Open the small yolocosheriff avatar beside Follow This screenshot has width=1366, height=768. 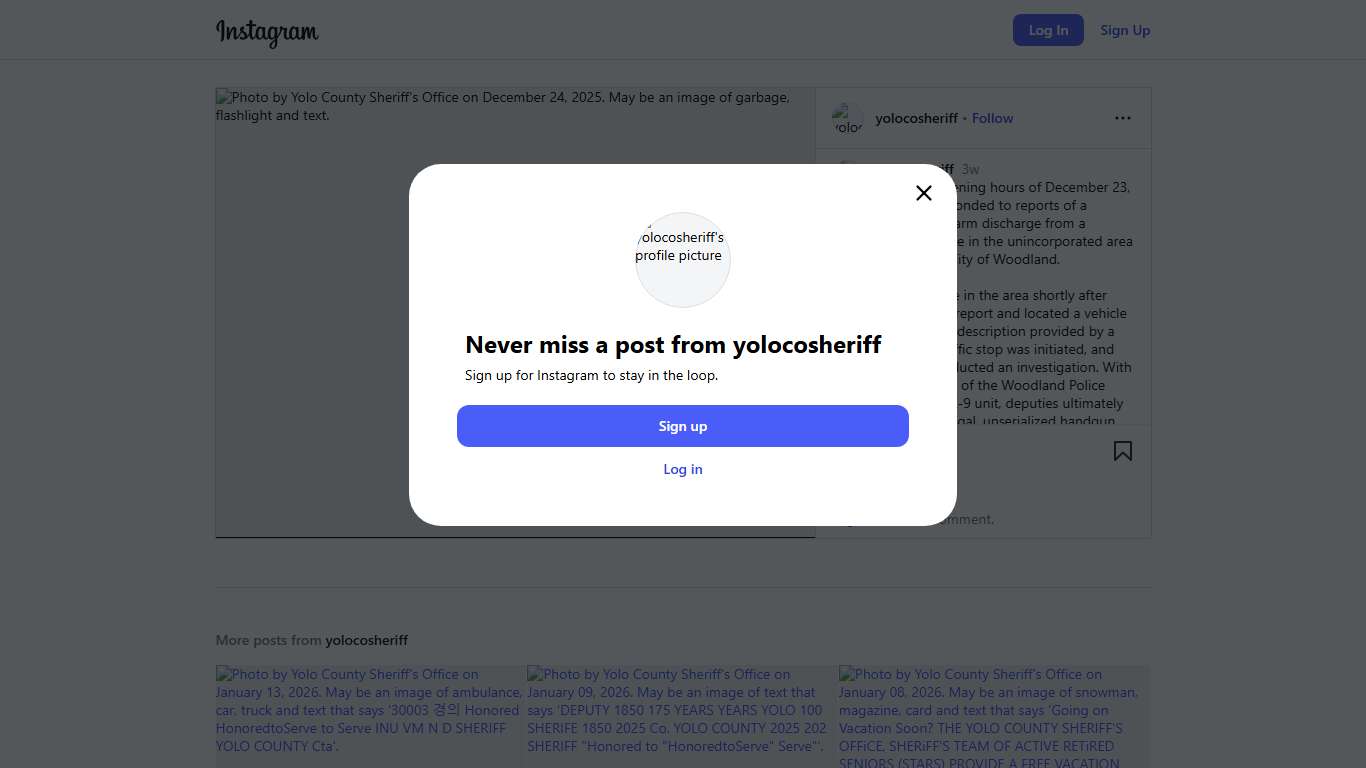[848, 119]
